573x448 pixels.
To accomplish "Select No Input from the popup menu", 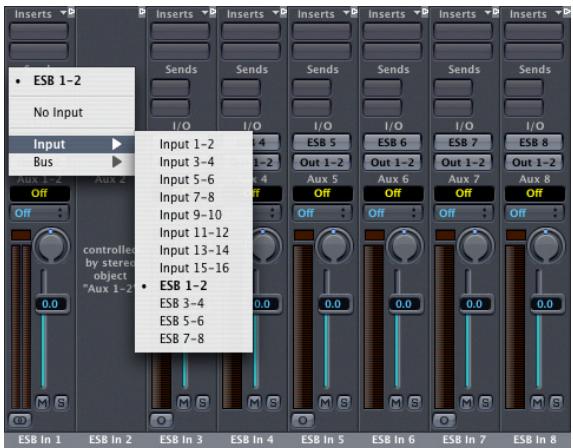I will point(72,112).
